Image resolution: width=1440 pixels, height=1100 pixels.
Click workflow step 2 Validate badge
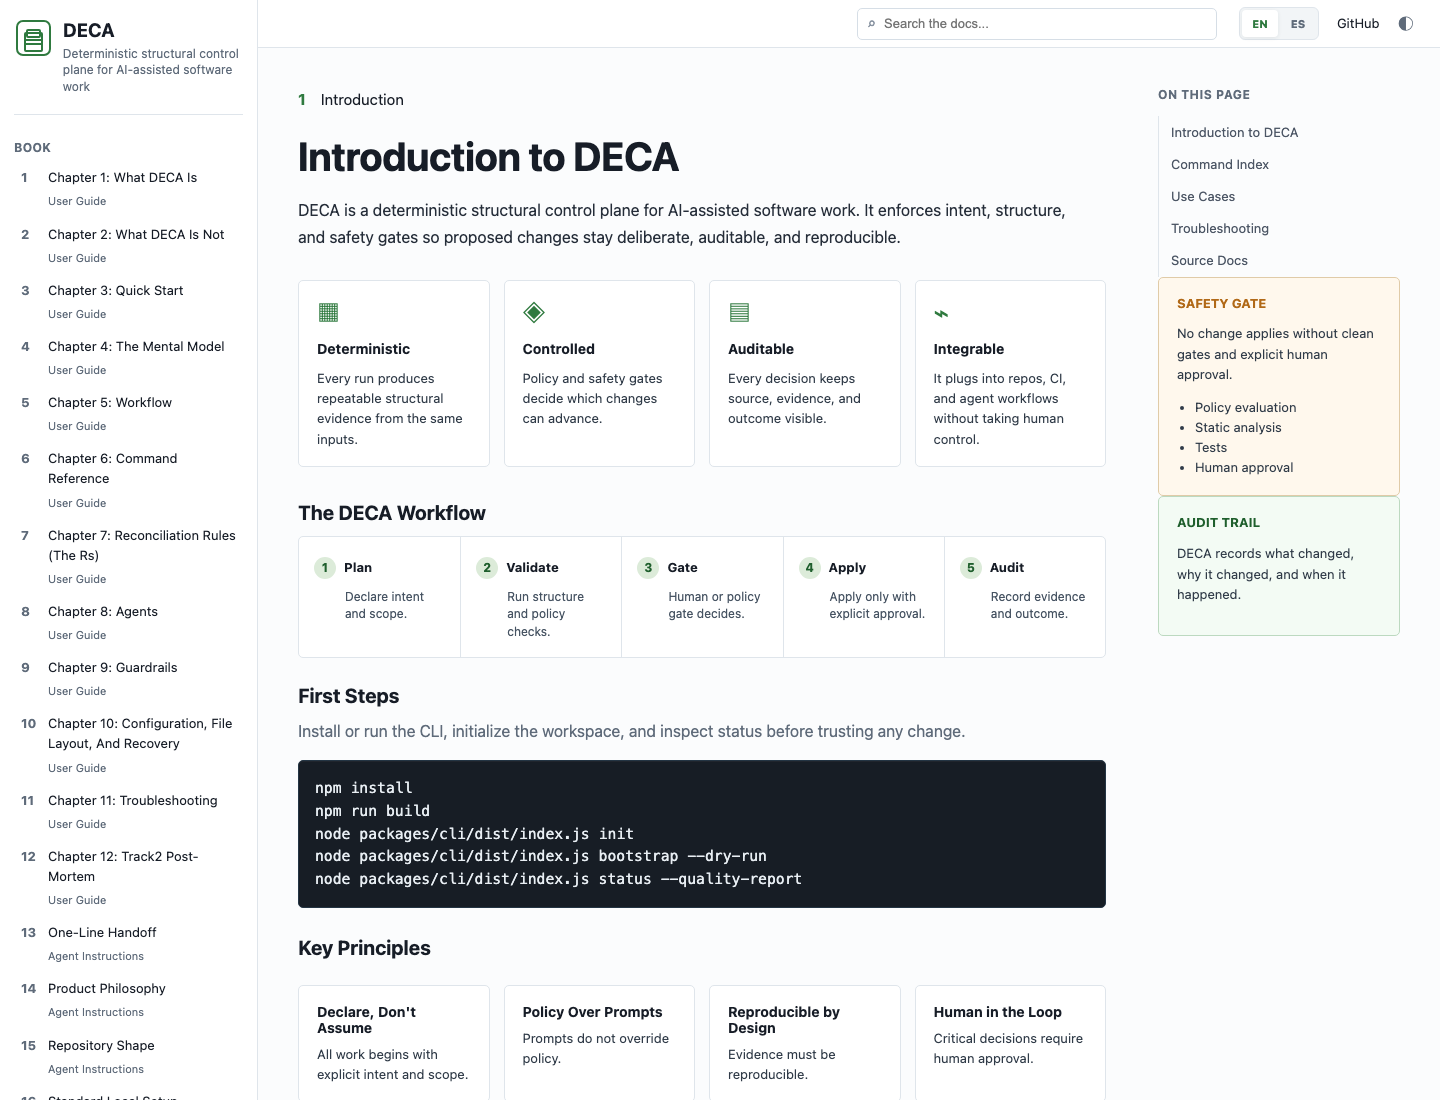(x=487, y=568)
